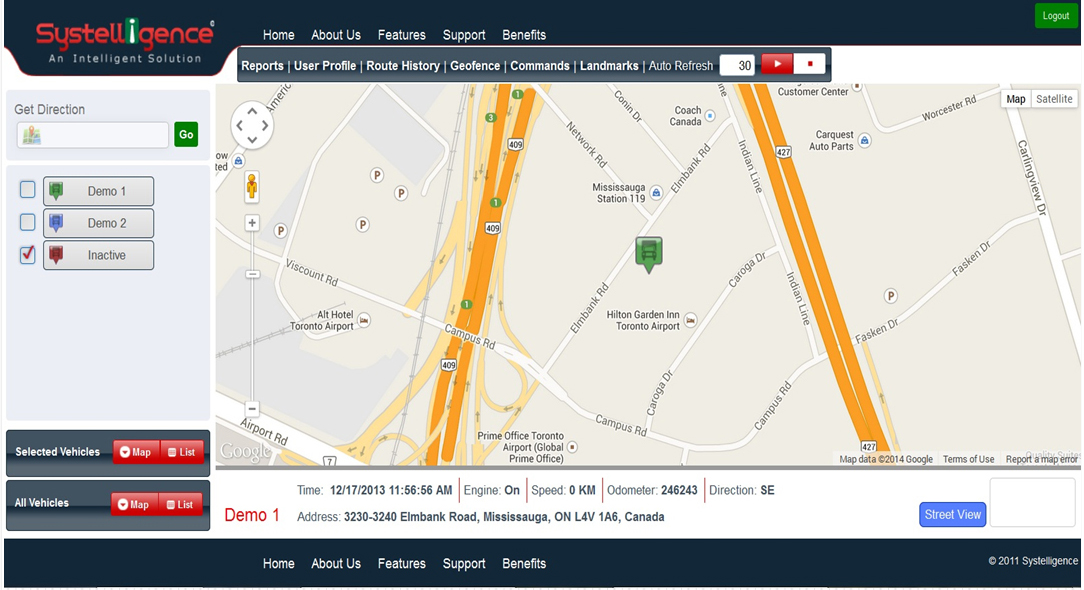Click the green Demo 1 vehicle icon
1084x590 pixels.
[x=56, y=191]
